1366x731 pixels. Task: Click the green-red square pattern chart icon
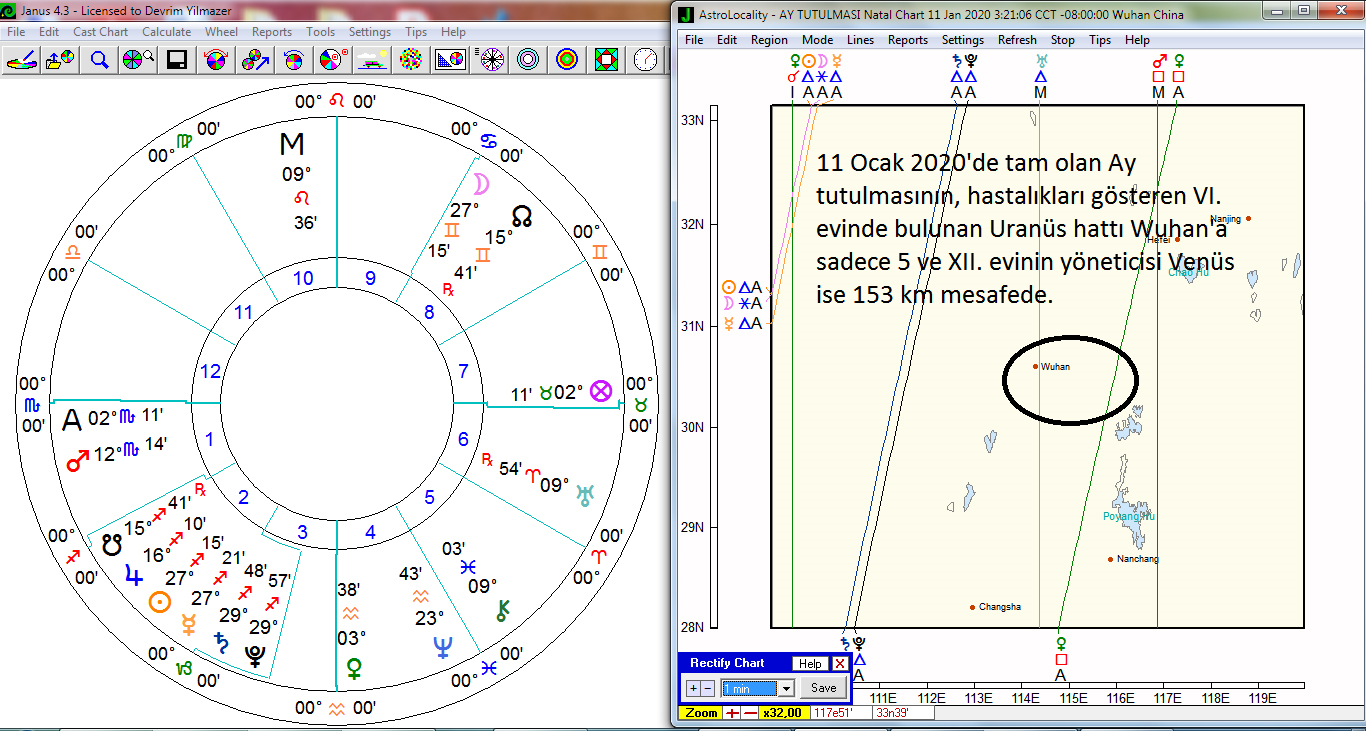(x=606, y=60)
